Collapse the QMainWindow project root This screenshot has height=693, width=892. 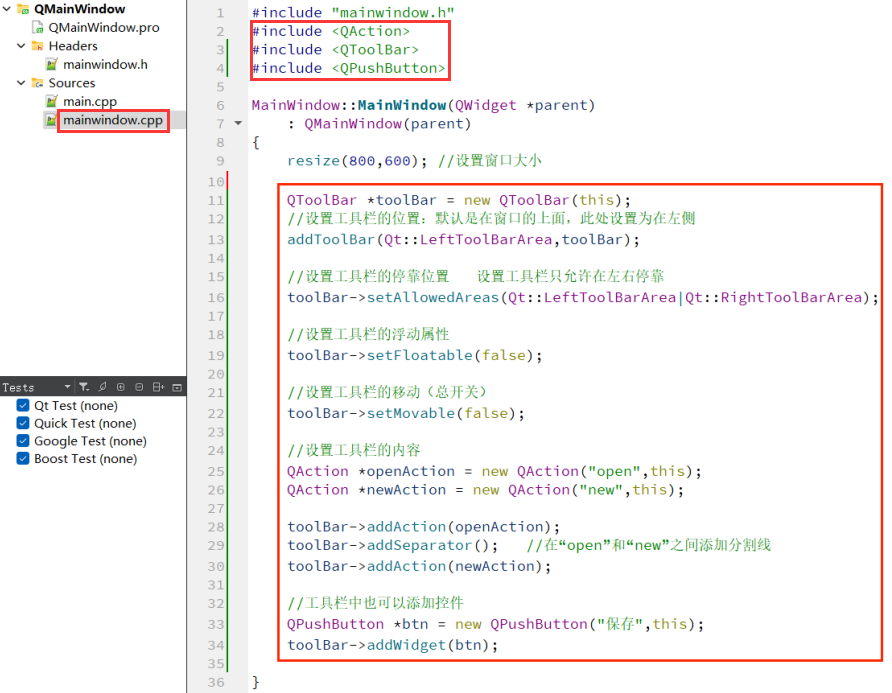(x=7, y=9)
